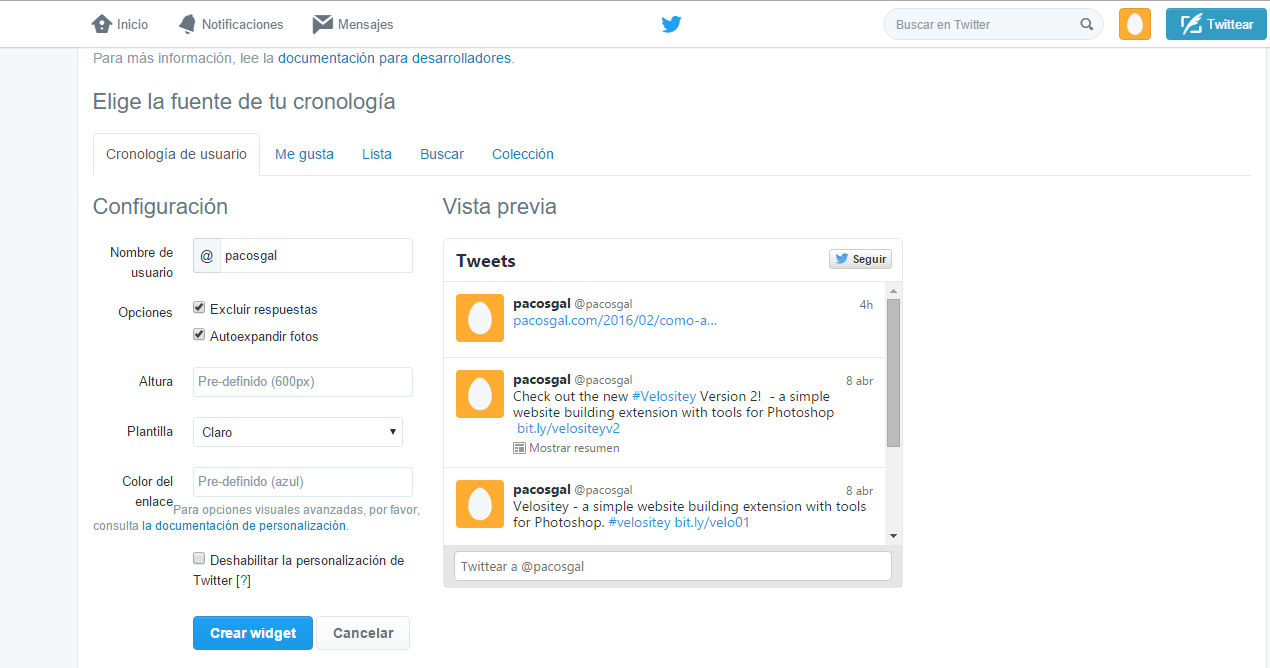Open bit.ly/velositeyv2 link
The height and width of the screenshot is (668, 1270).
[x=569, y=428]
